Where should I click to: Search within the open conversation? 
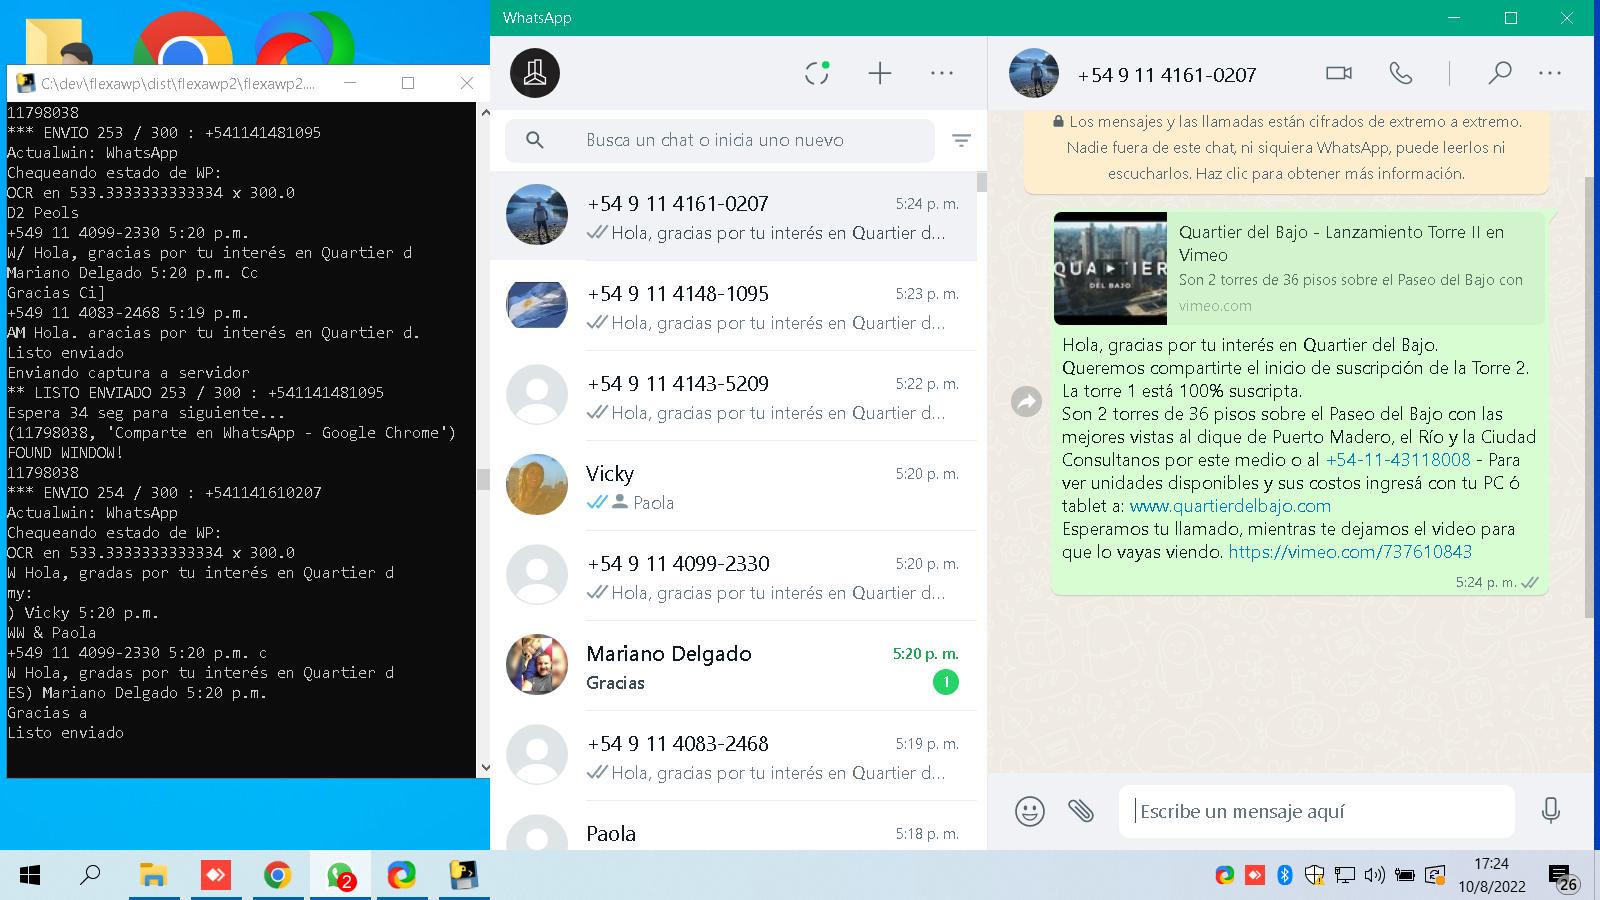point(1499,73)
